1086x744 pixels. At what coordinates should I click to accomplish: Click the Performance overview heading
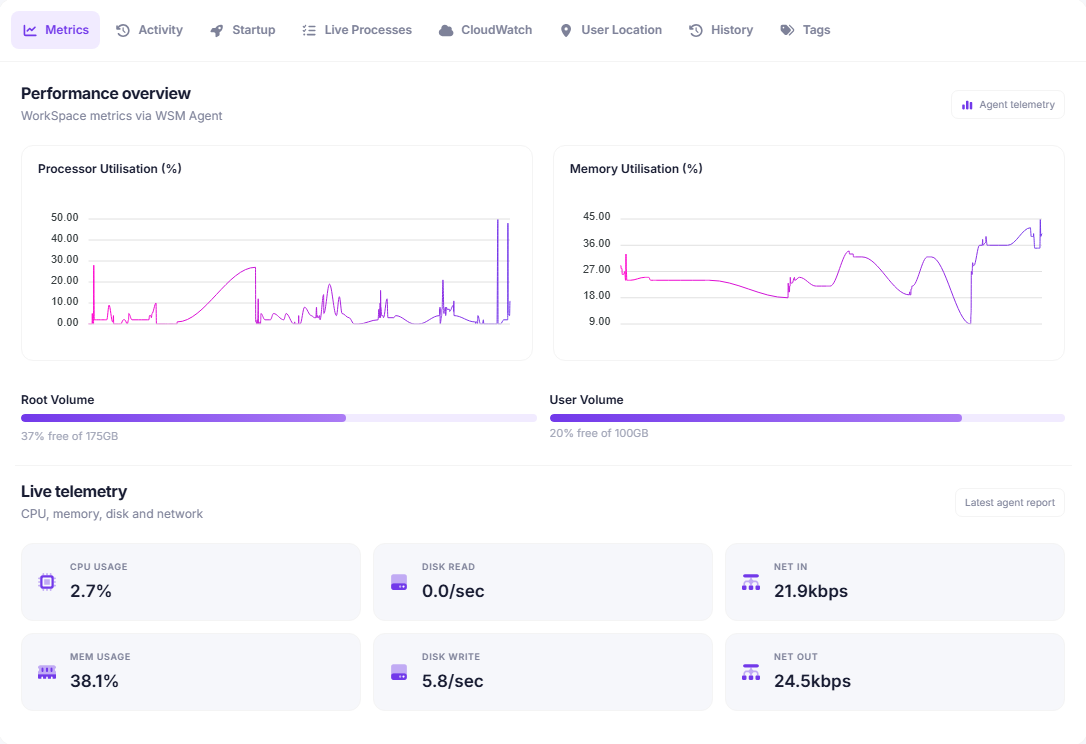[106, 94]
